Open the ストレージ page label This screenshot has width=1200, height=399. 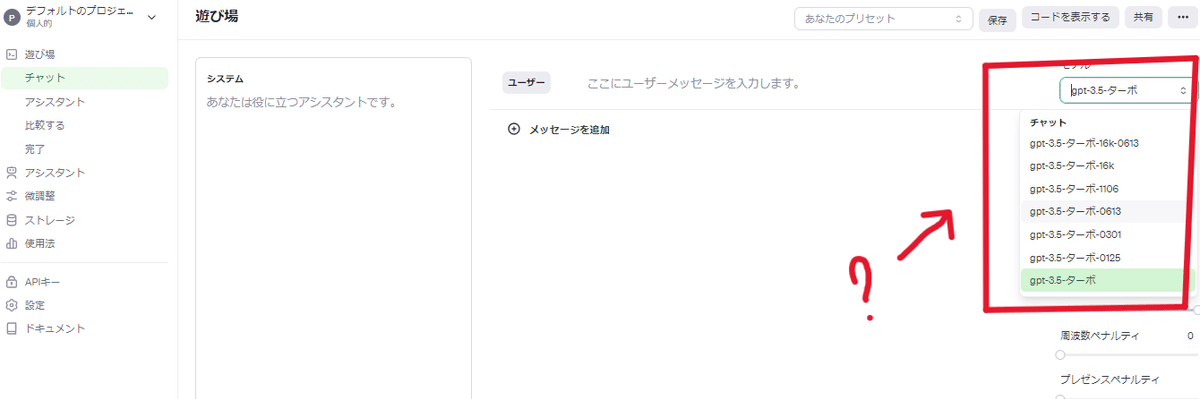pos(50,220)
